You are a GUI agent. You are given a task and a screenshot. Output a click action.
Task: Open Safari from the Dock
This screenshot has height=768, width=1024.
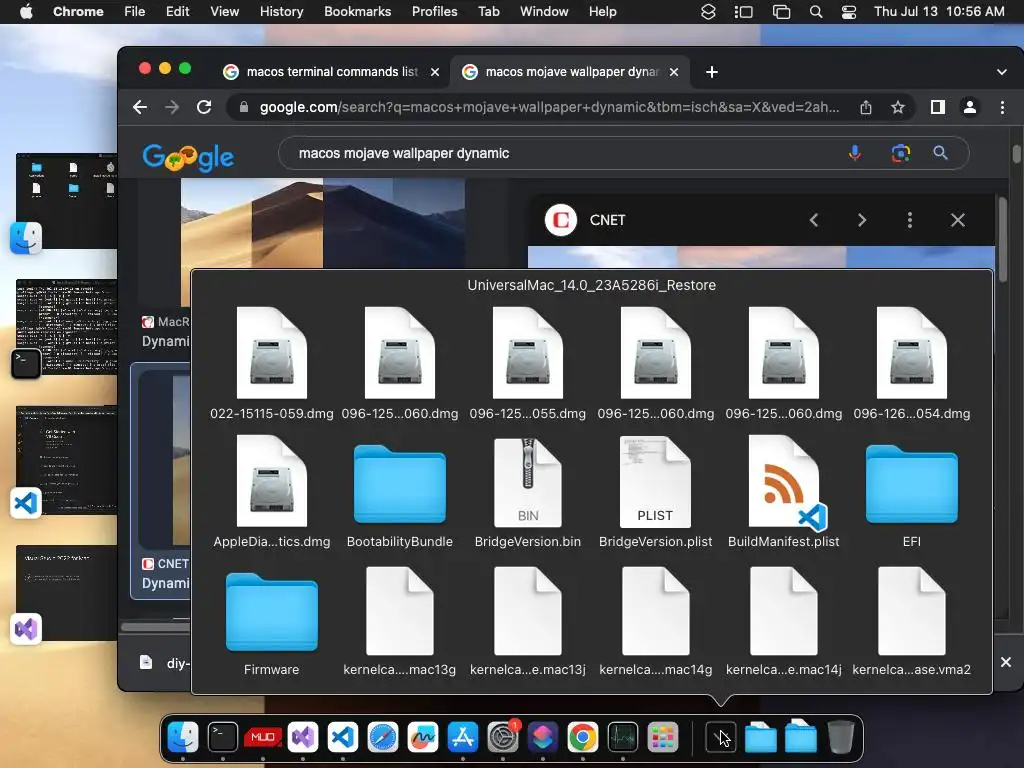[x=383, y=737]
